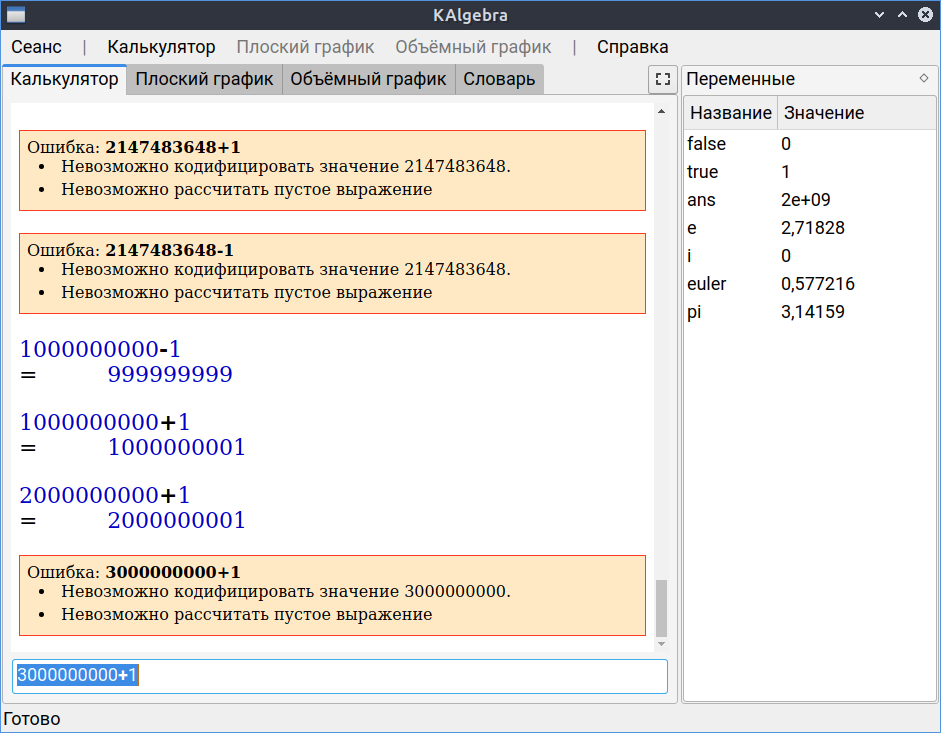Select the pi variable row
The width and height of the screenshot is (941, 733).
(x=810, y=312)
